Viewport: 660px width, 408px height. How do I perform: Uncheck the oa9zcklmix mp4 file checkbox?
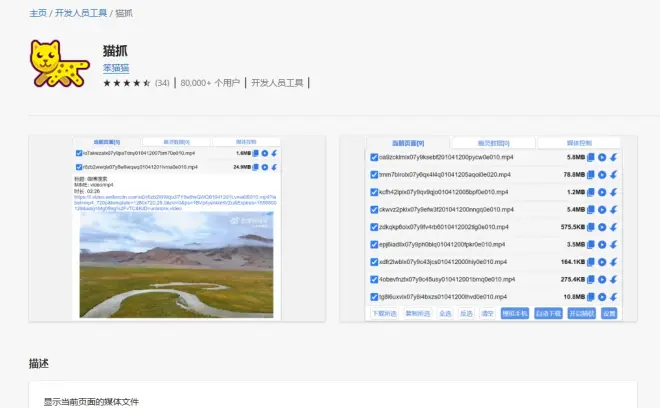[x=374, y=158]
